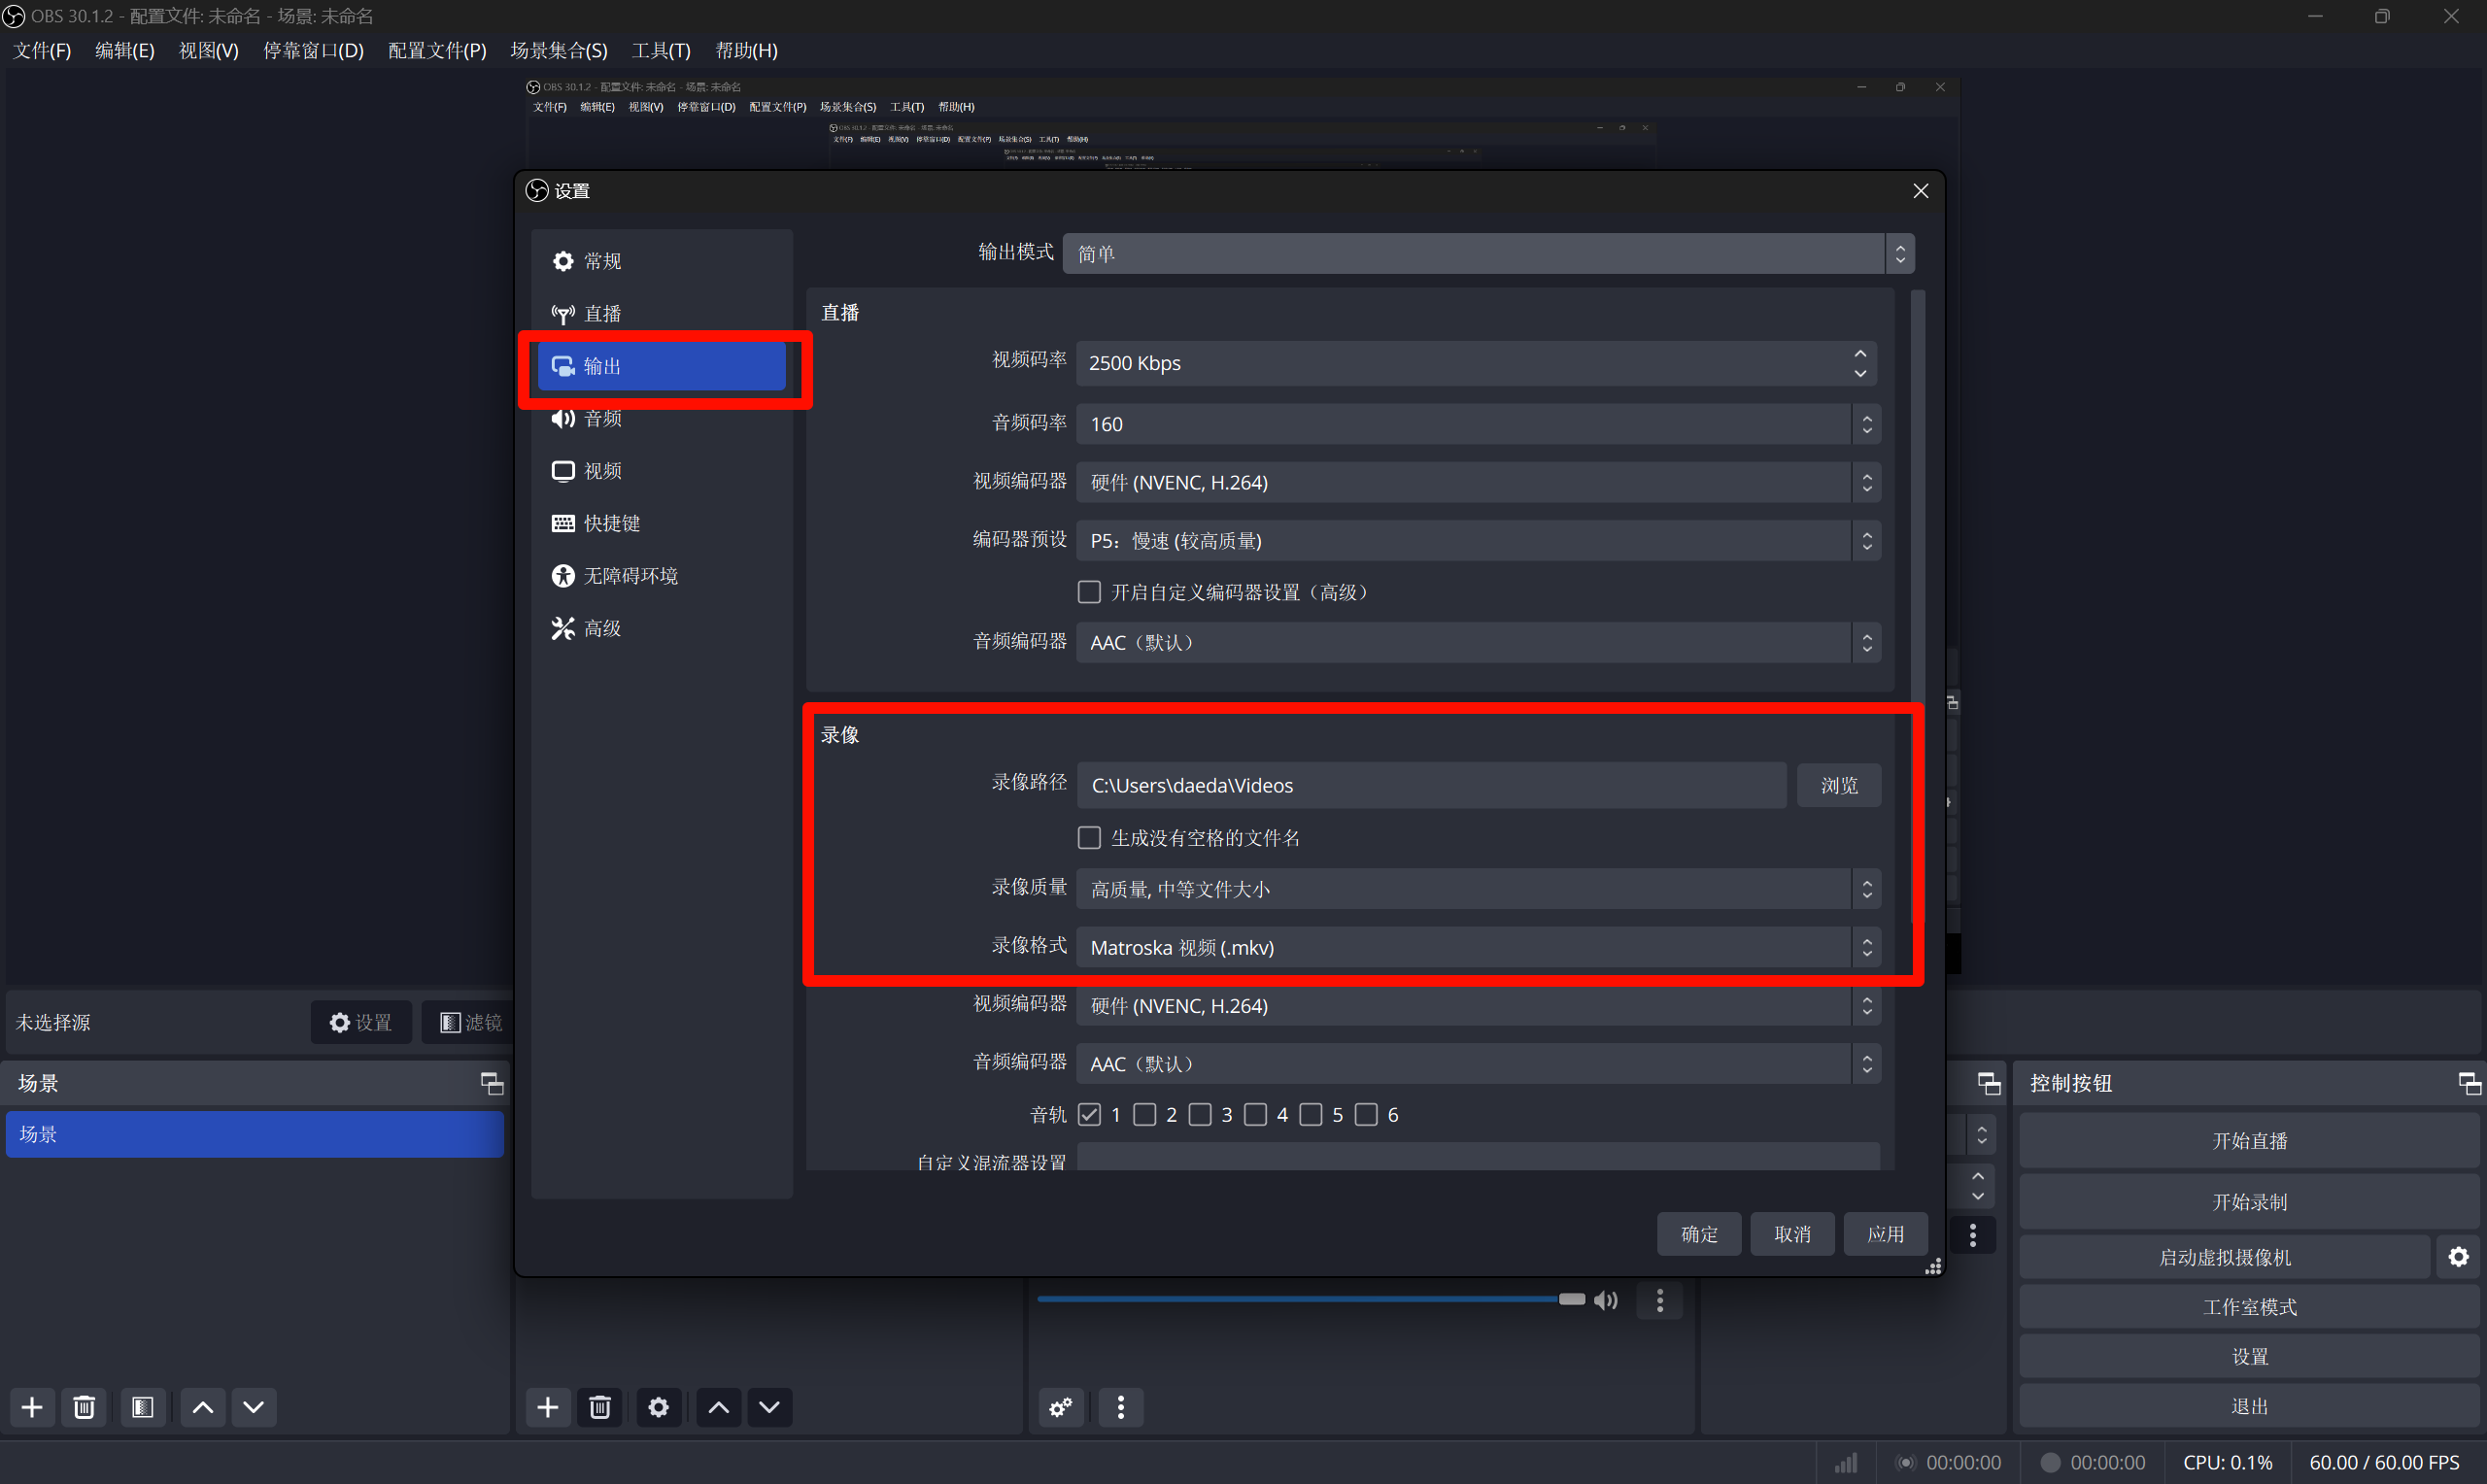Enable 开启自定义编码器设置 checkbox
Viewport: 2487px width, 1484px height.
(1089, 592)
